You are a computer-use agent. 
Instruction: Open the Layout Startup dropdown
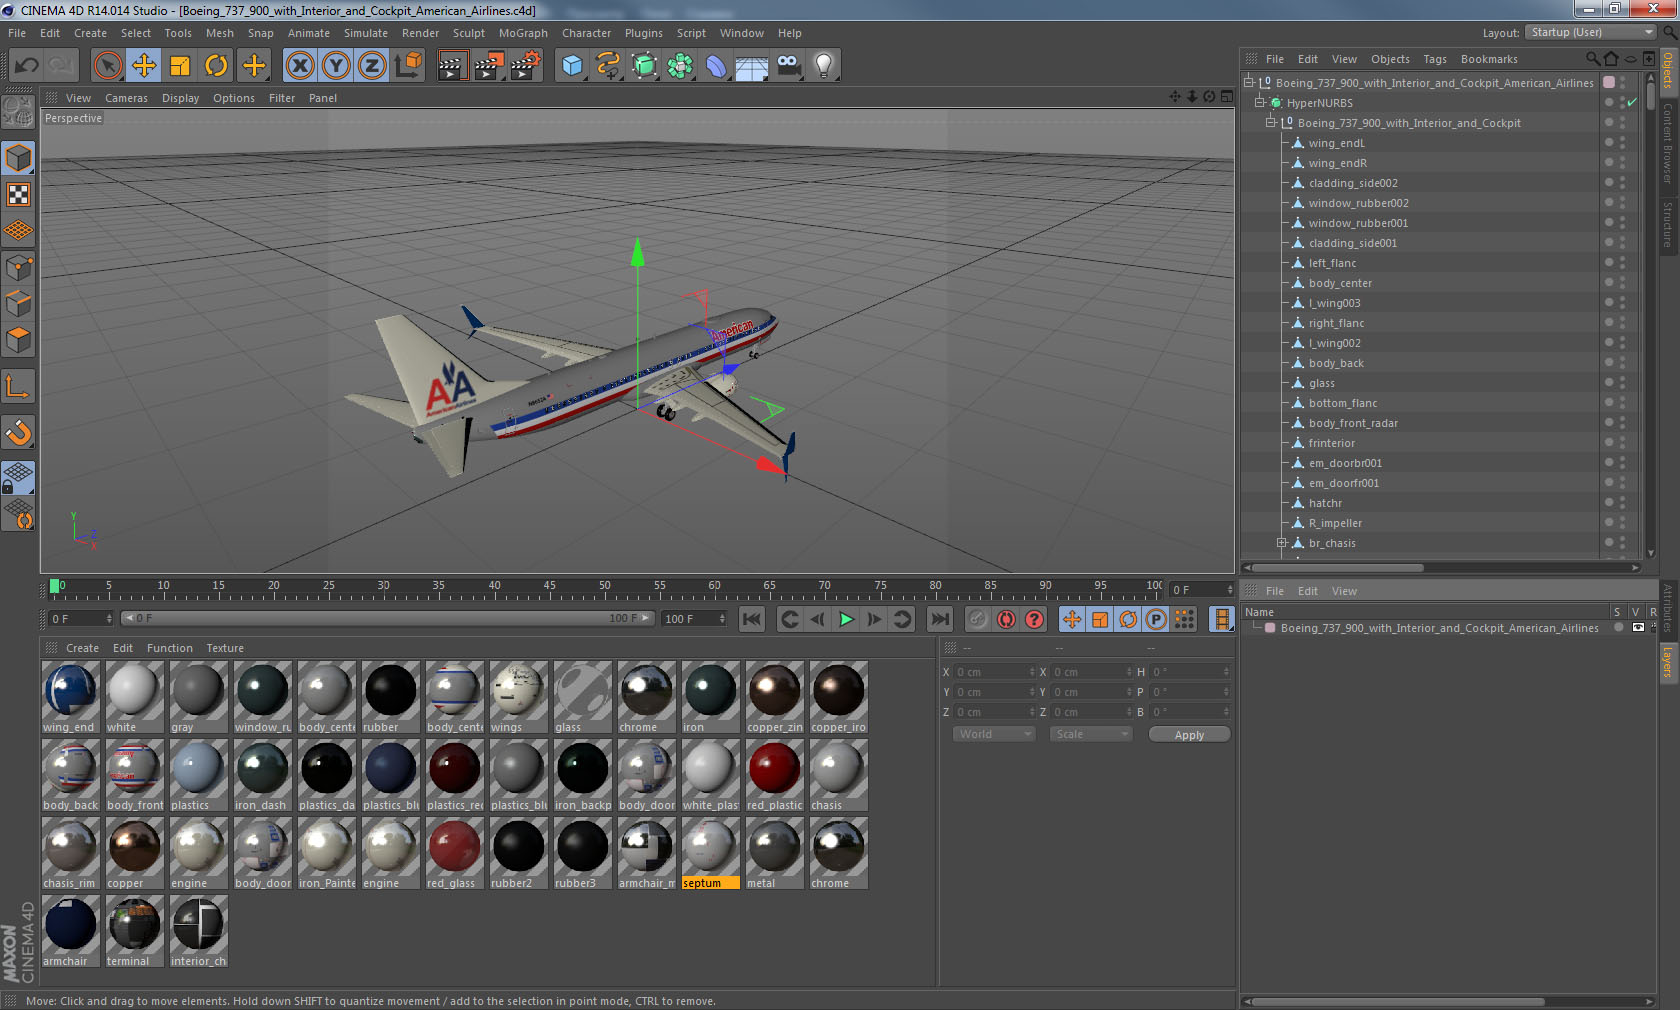click(1591, 32)
